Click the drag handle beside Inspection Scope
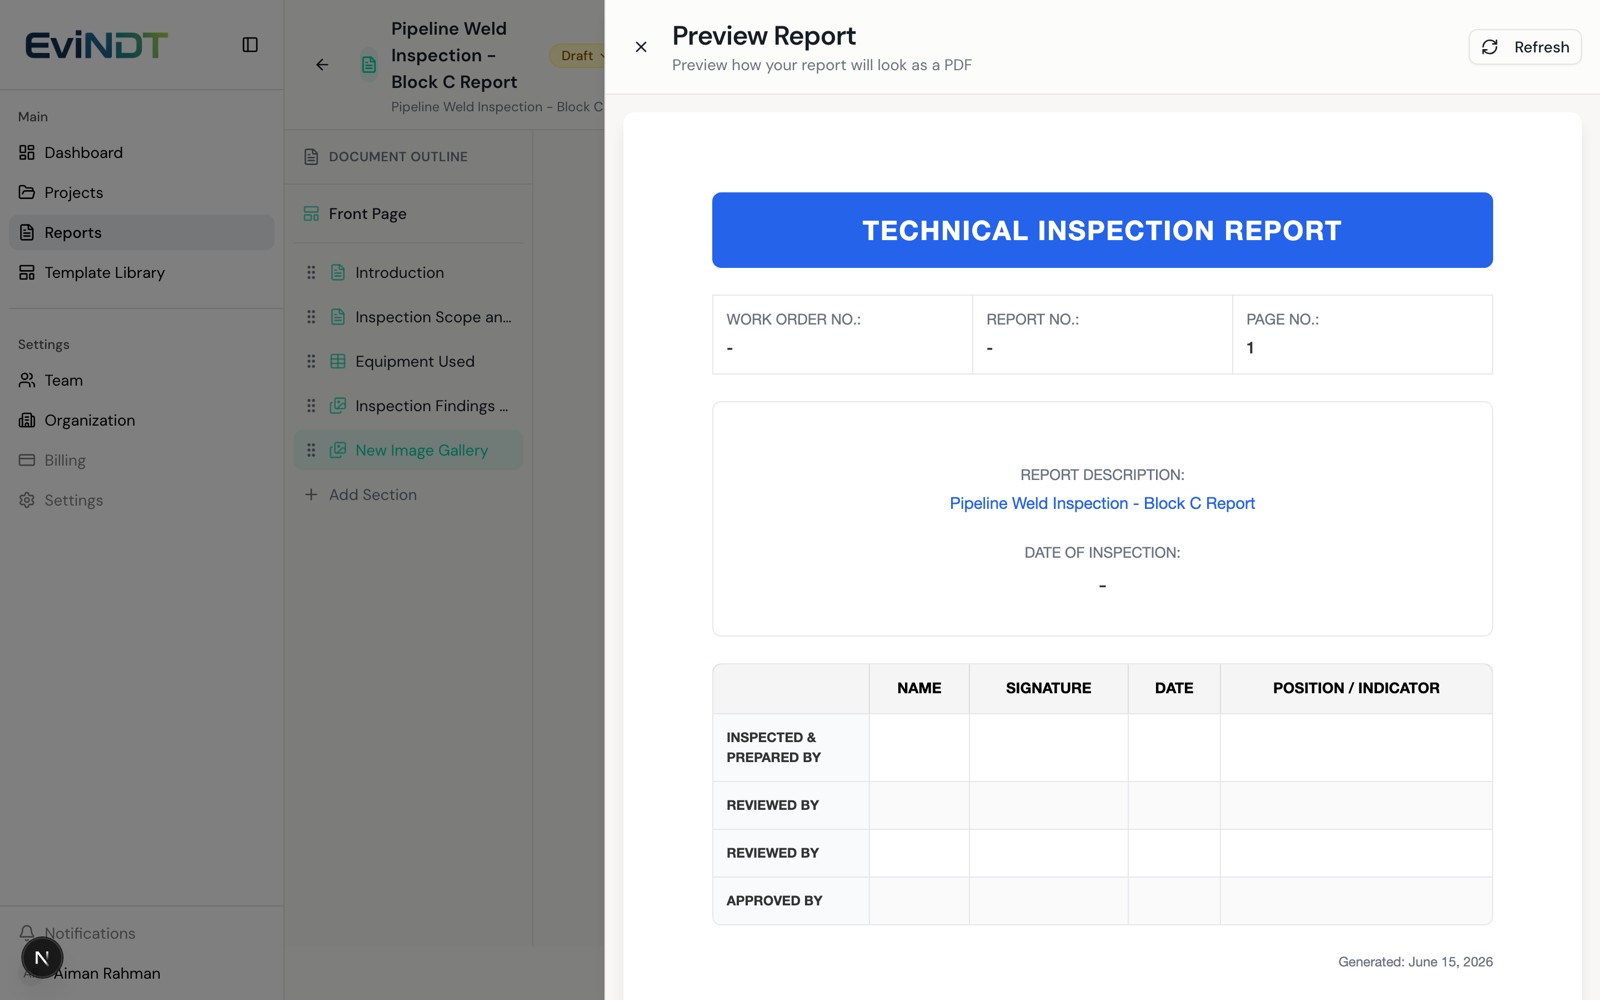Screen dimensions: 1600x1000 [311, 317]
